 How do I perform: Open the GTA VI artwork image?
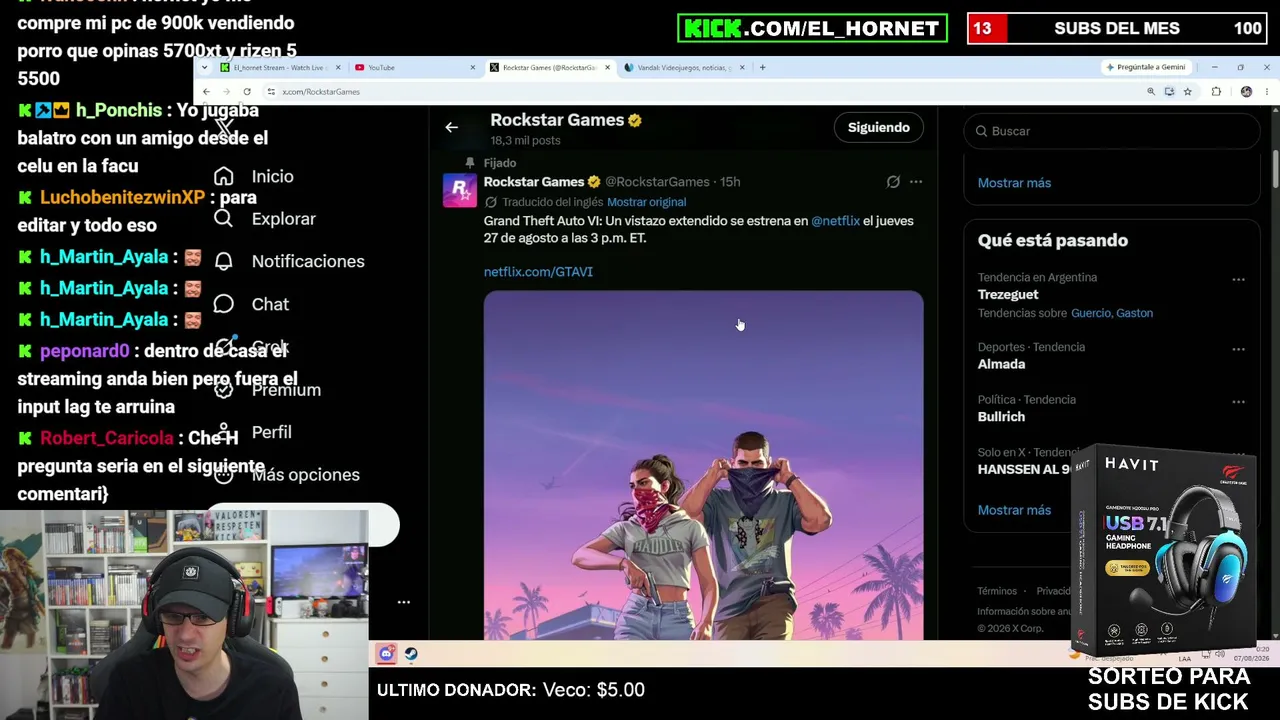[704, 465]
